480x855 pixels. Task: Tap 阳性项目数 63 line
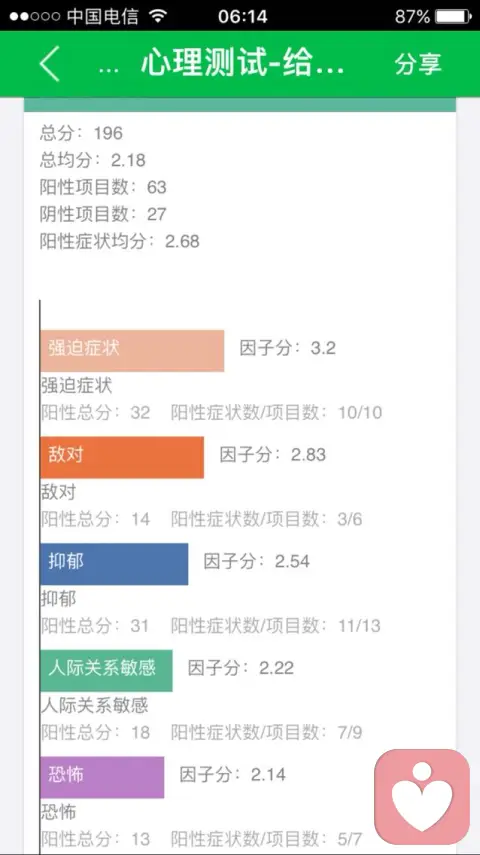pyautogui.click(x=103, y=186)
